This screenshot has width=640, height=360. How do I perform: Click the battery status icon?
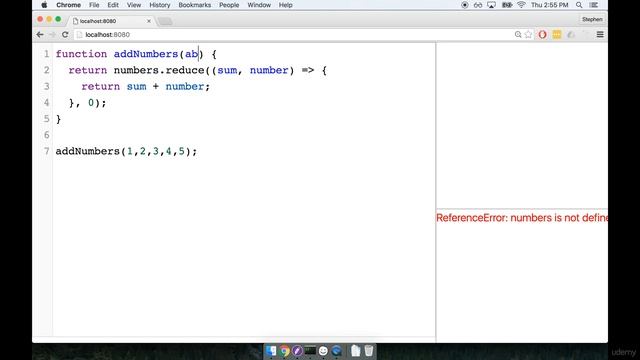click(507, 5)
